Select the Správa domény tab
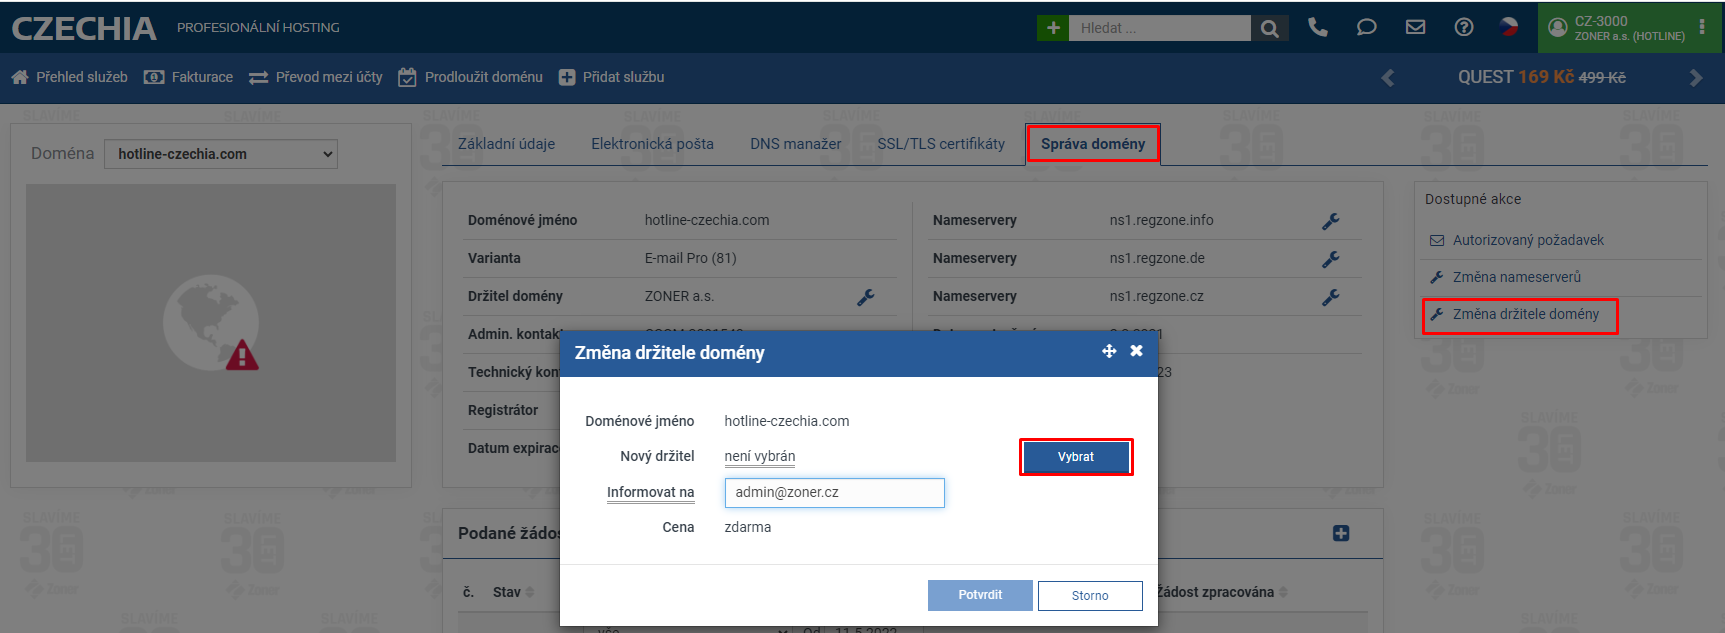Screen dimensions: 1725x633 (1093, 144)
